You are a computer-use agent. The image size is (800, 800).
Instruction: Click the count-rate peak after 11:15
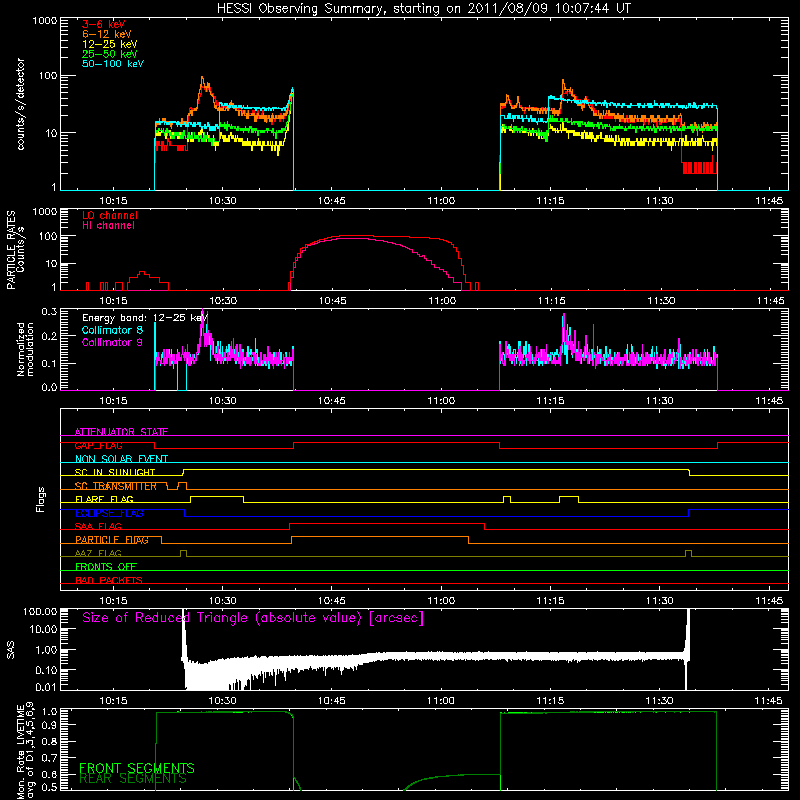point(564,84)
